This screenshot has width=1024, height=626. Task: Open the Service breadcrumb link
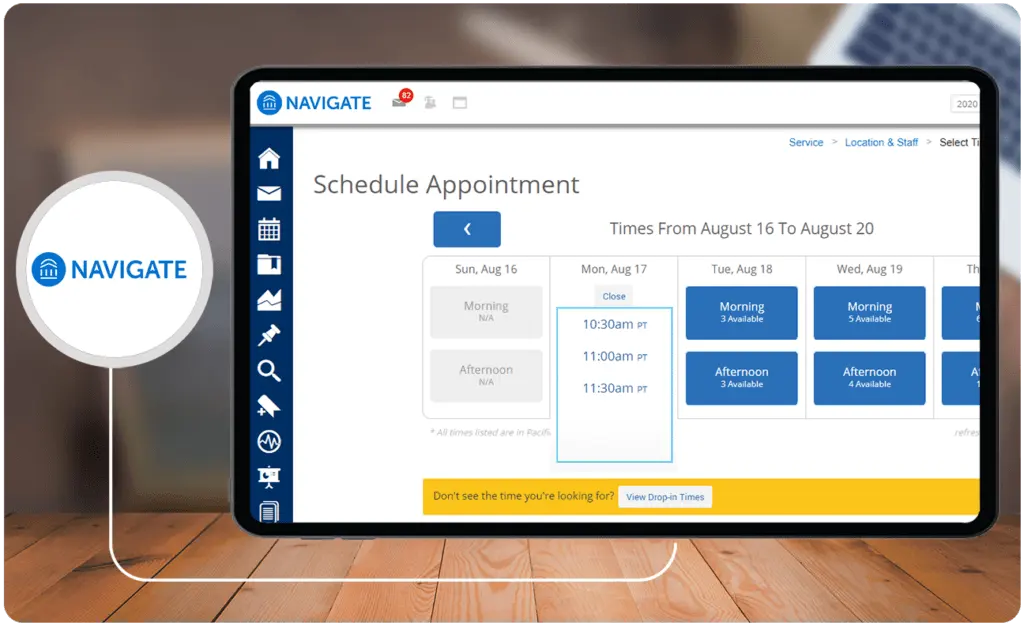tap(806, 142)
